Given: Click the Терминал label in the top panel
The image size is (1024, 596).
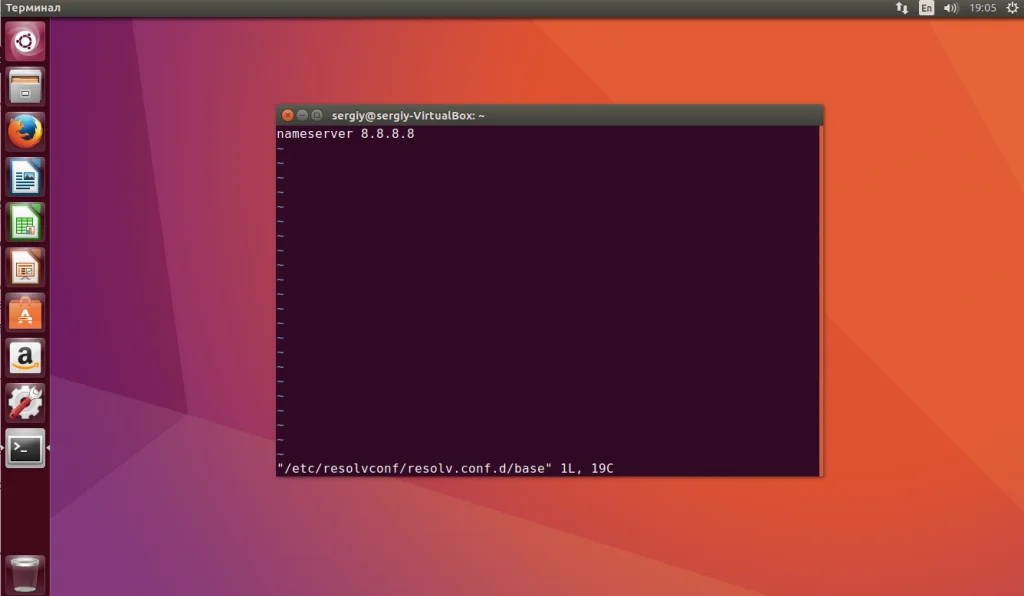Looking at the screenshot, I should [33, 8].
